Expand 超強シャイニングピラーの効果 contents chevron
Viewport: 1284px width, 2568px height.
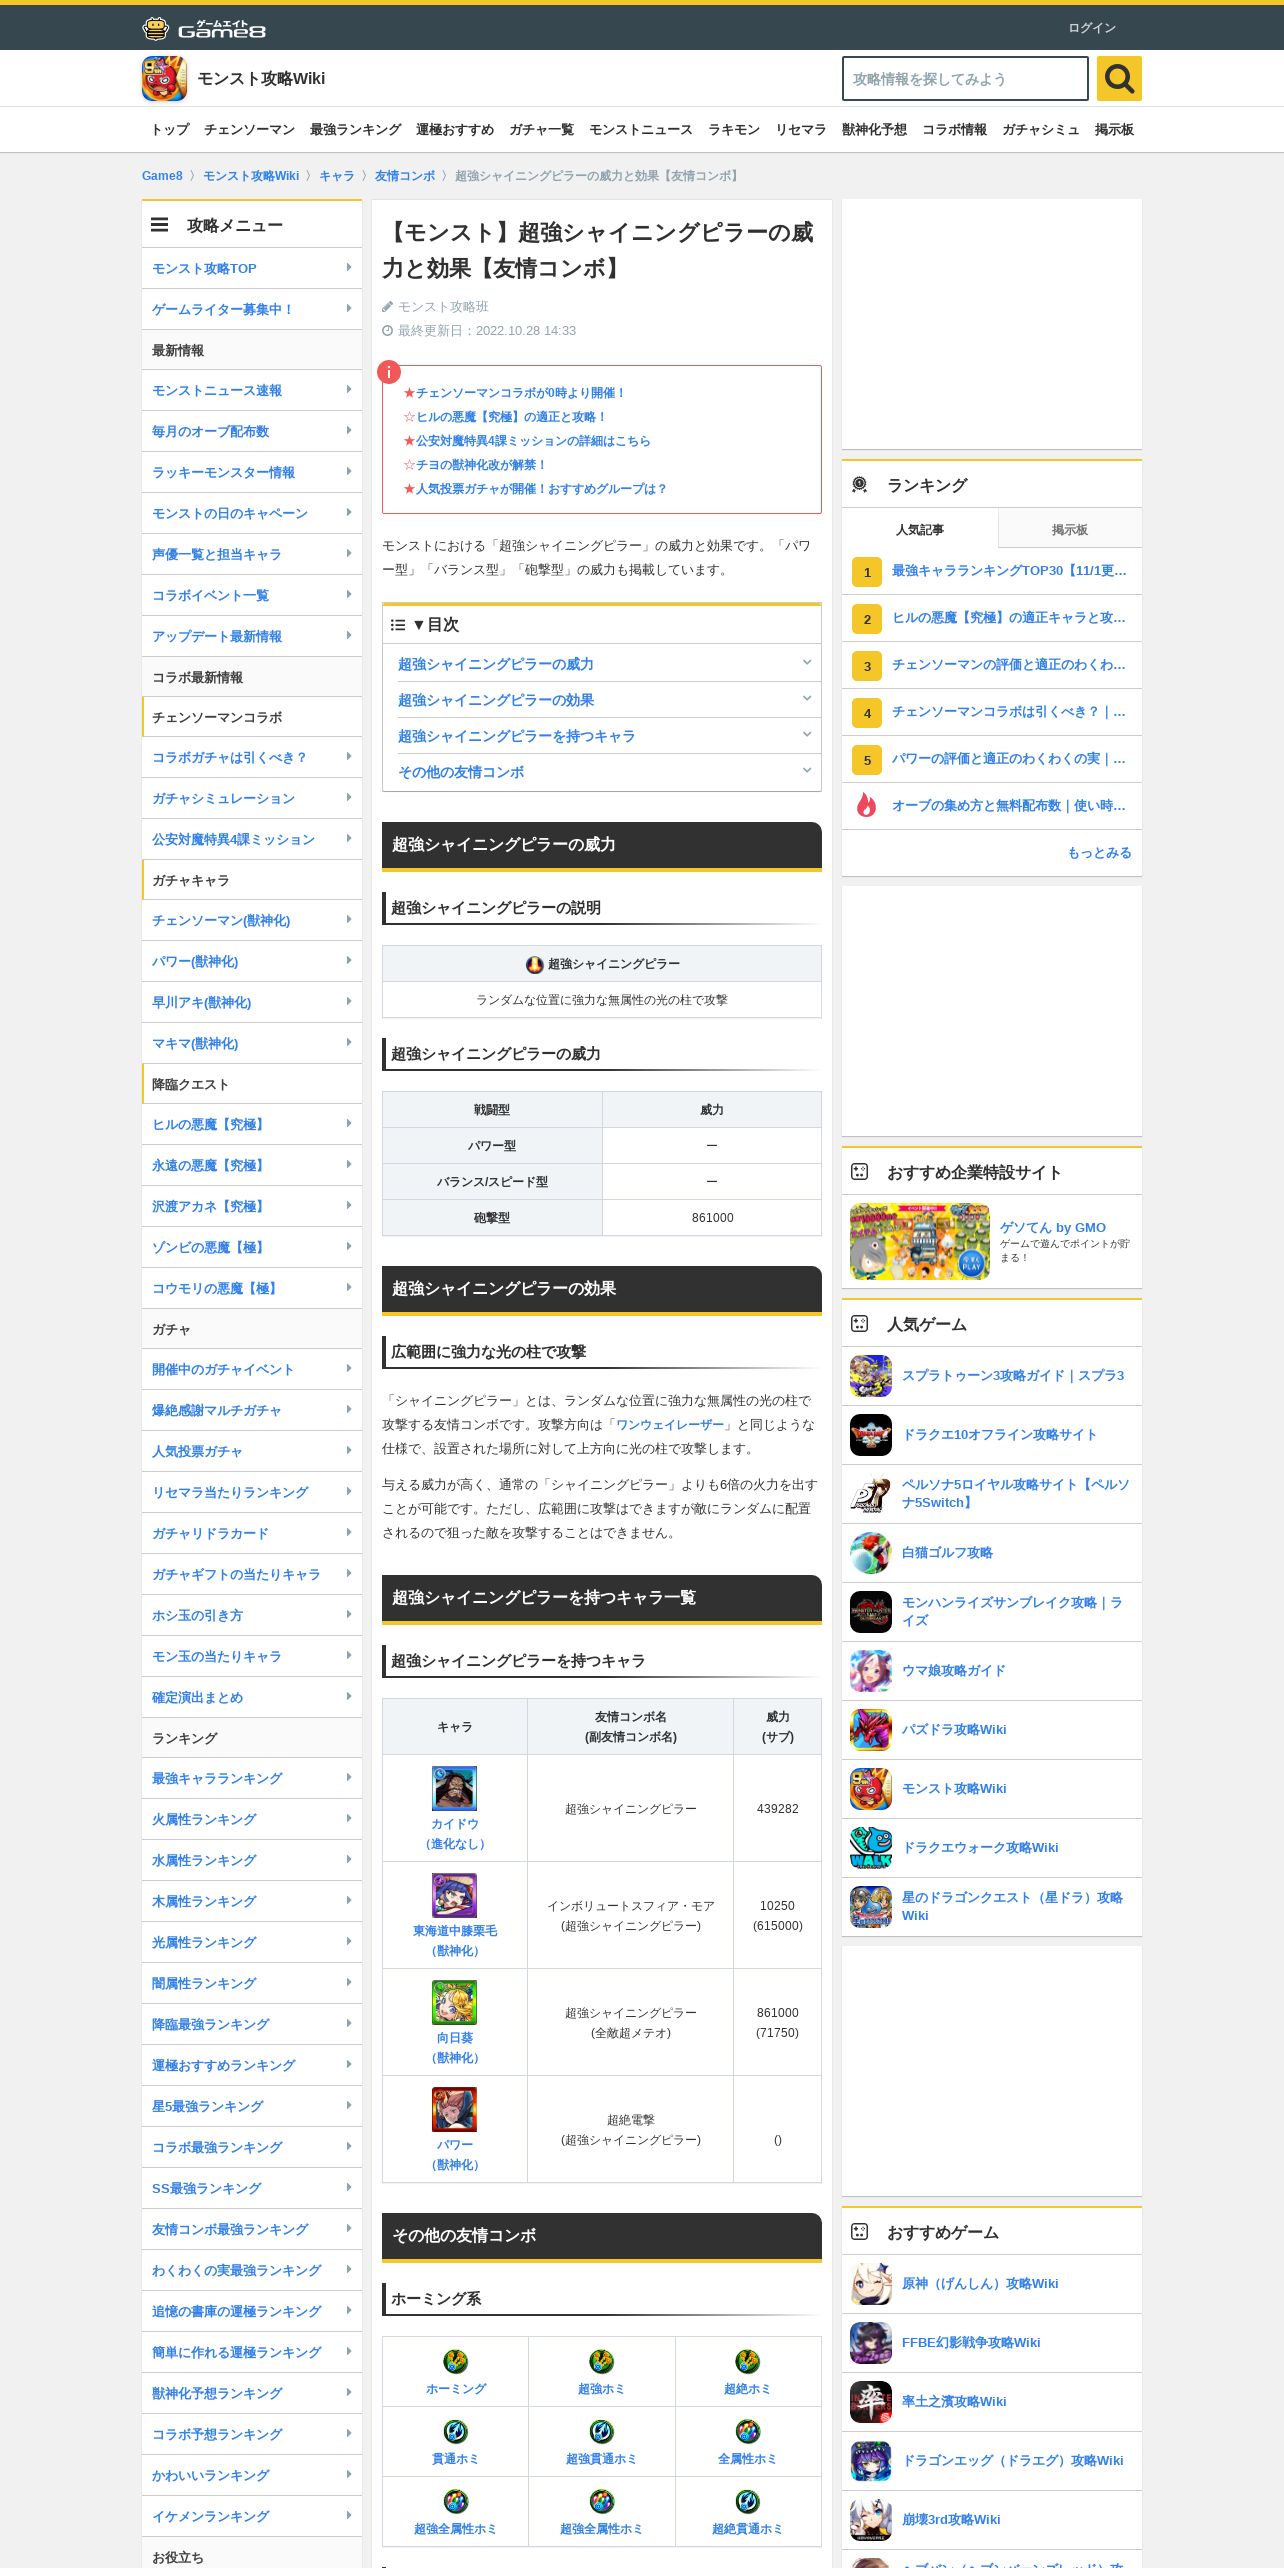coord(806,699)
